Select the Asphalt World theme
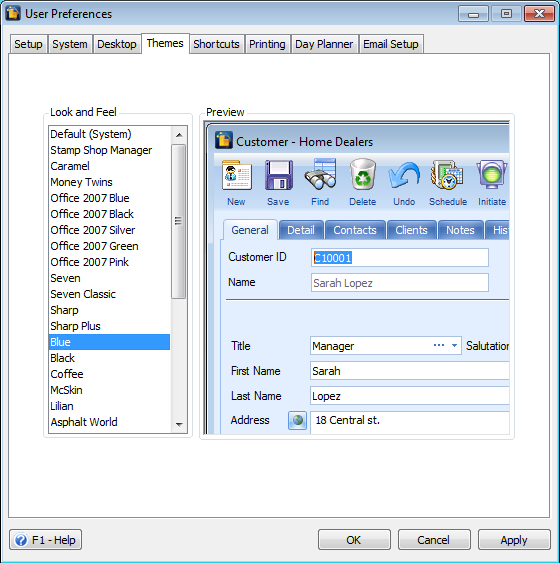 click(109, 422)
